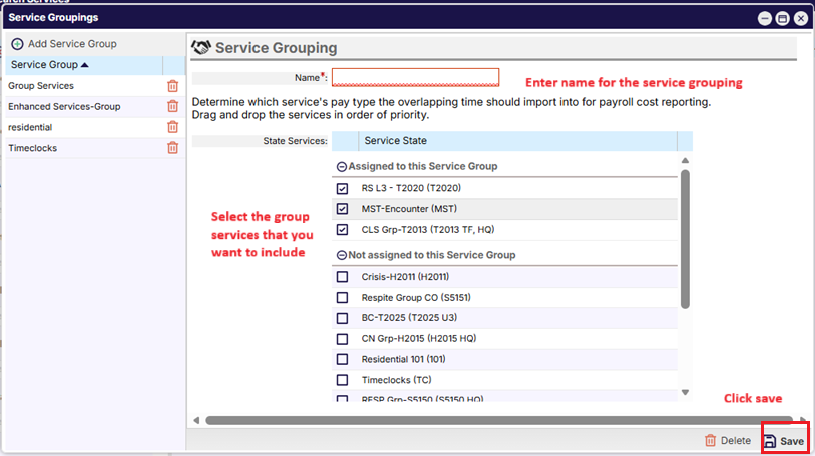Click the Name input field
The image size is (815, 456).
point(415,77)
